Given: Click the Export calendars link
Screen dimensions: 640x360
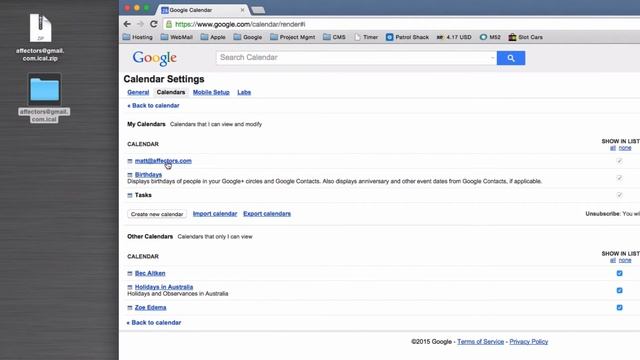Looking at the screenshot, I should coord(267,214).
